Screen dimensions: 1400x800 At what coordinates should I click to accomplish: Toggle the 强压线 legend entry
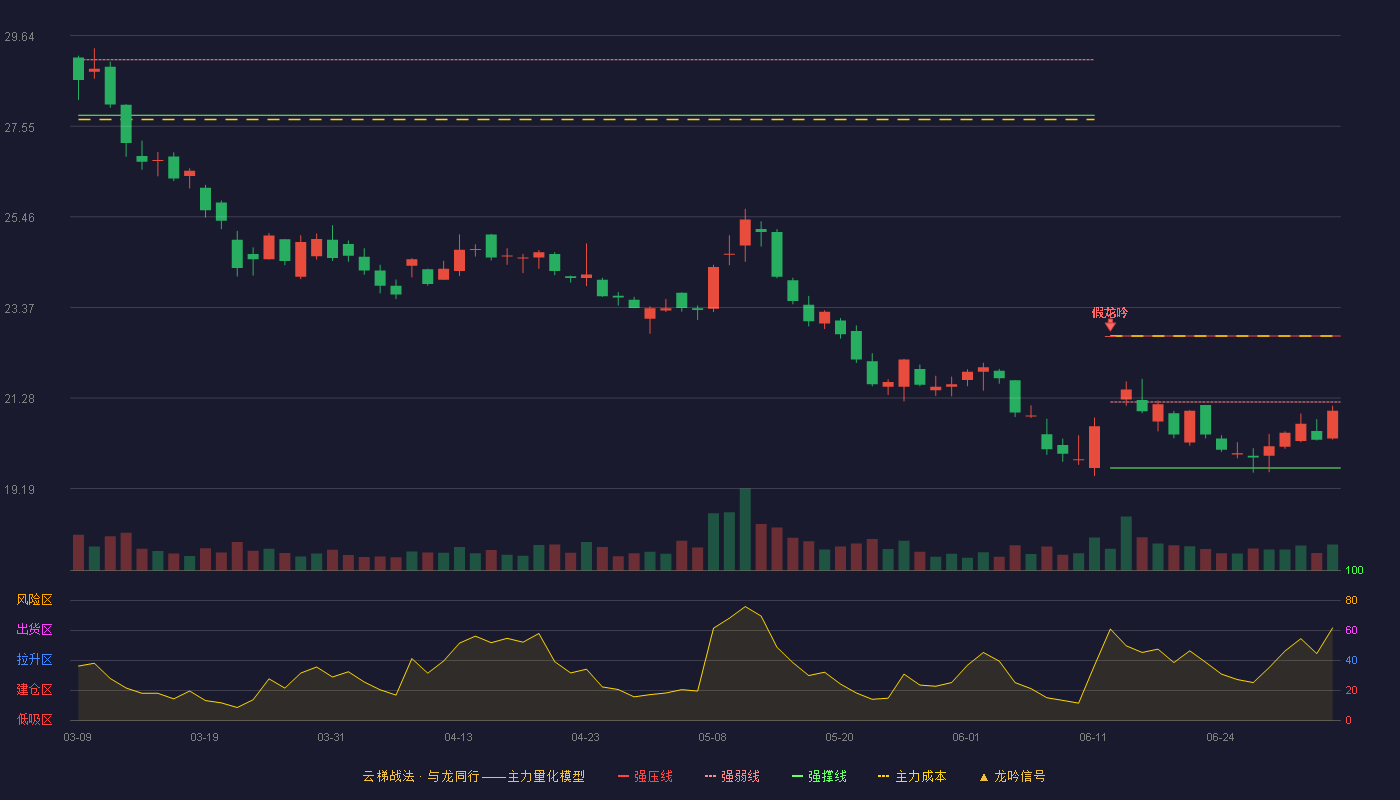[x=645, y=776]
